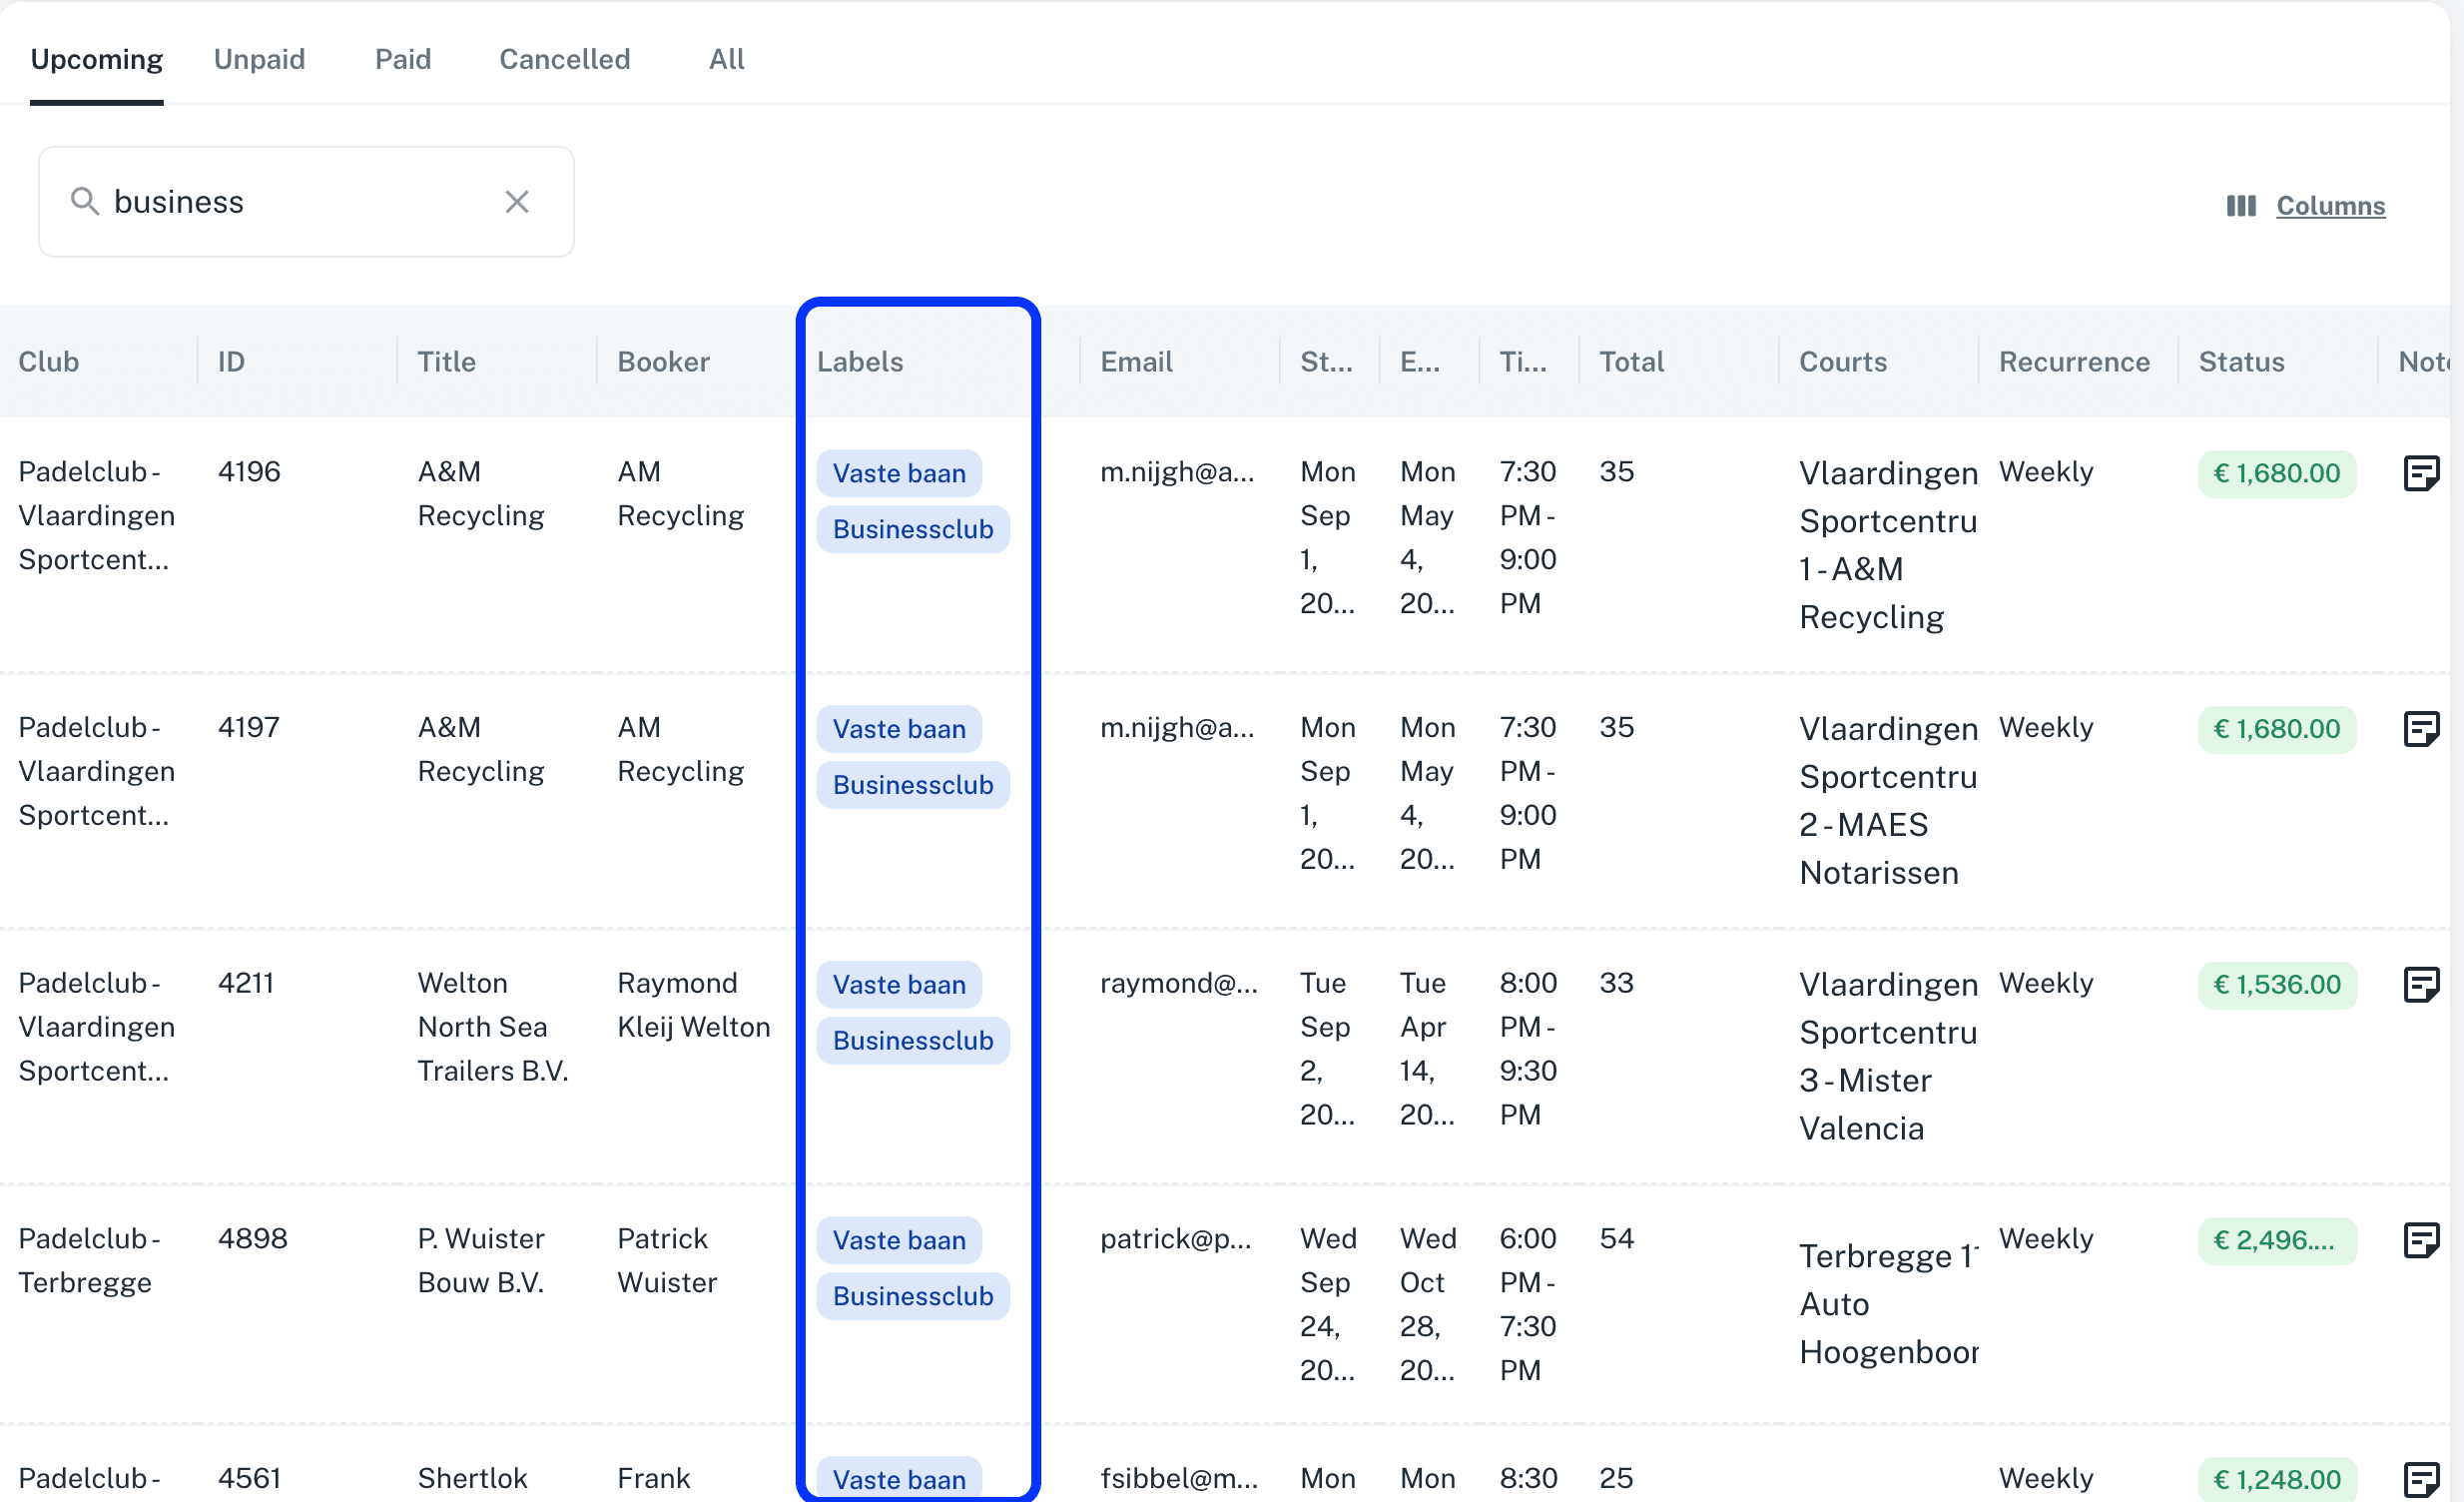Image resolution: width=2464 pixels, height=1502 pixels.
Task: Open note icon for booking 4196
Action: (x=2420, y=473)
